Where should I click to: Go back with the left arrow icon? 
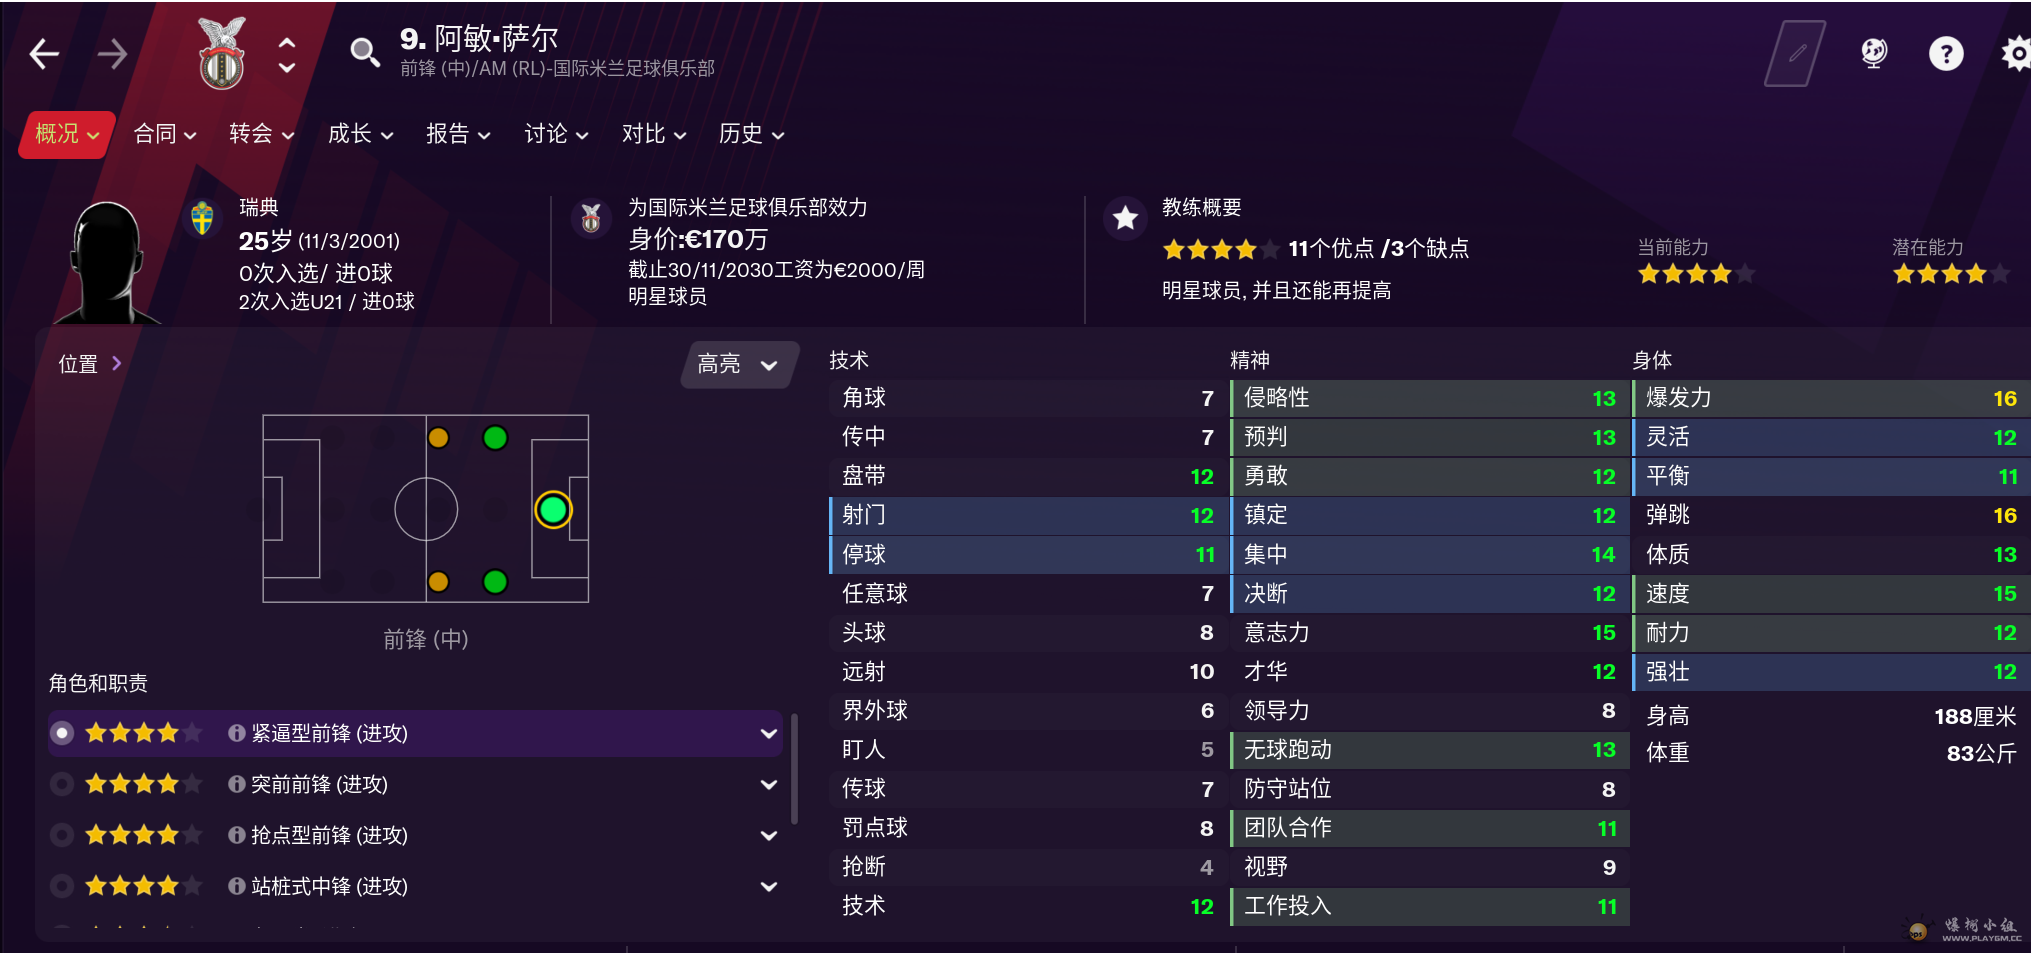tap(44, 54)
